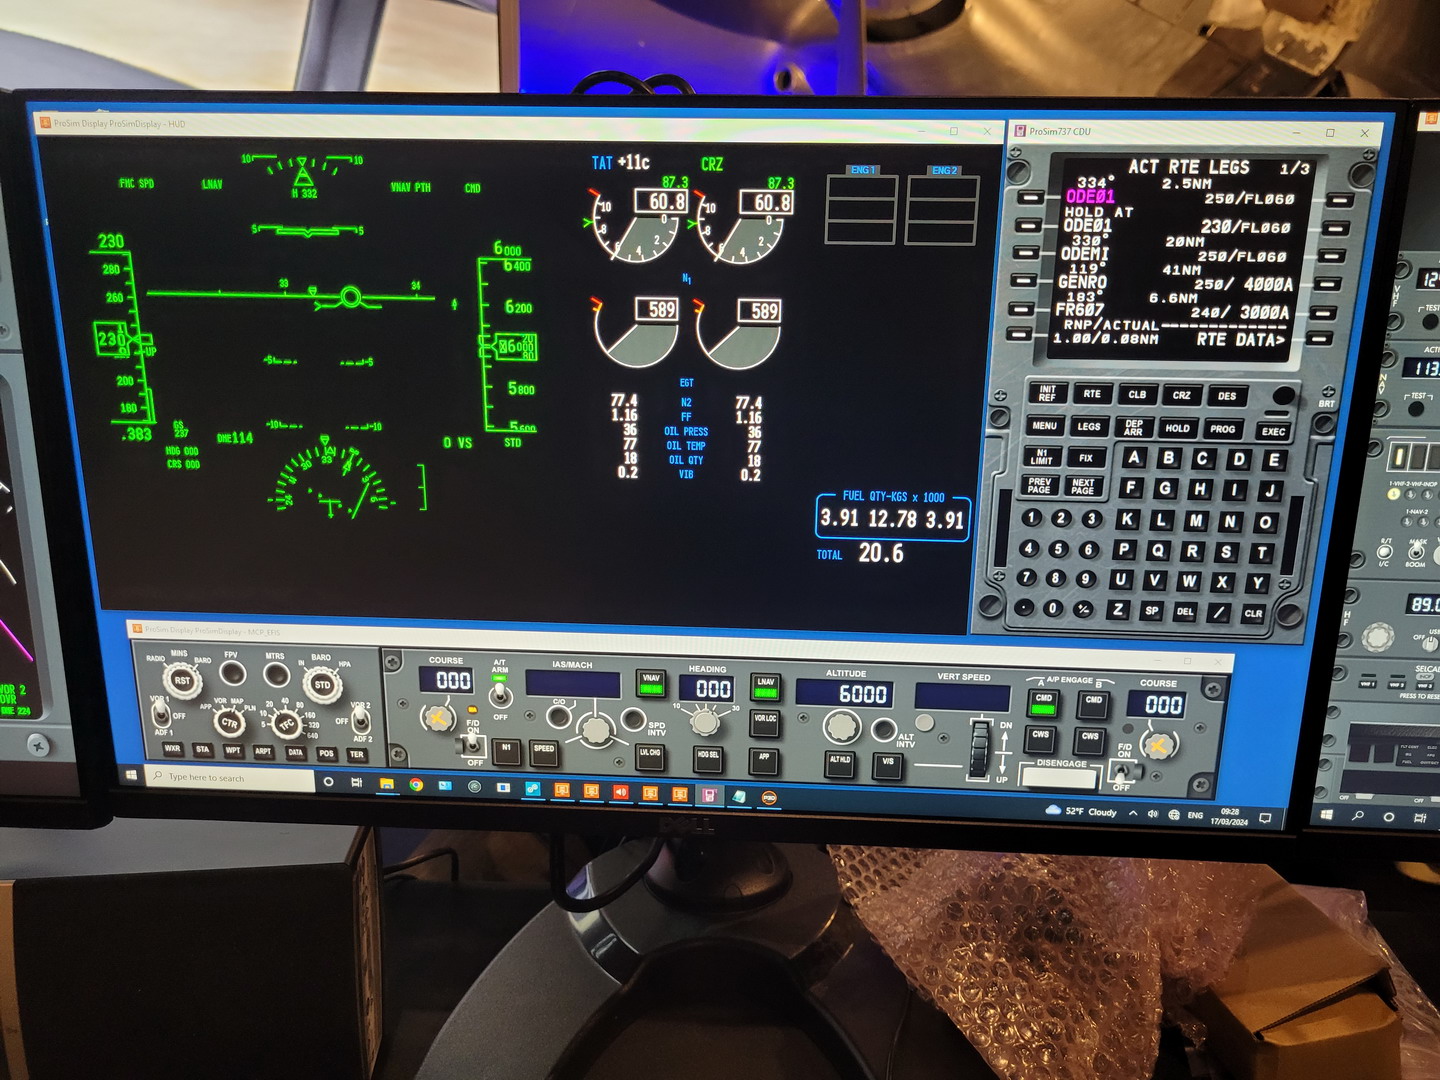Viewport: 1440px width, 1080px height.
Task: Click the Chrome icon in the taskbar
Action: point(415,785)
